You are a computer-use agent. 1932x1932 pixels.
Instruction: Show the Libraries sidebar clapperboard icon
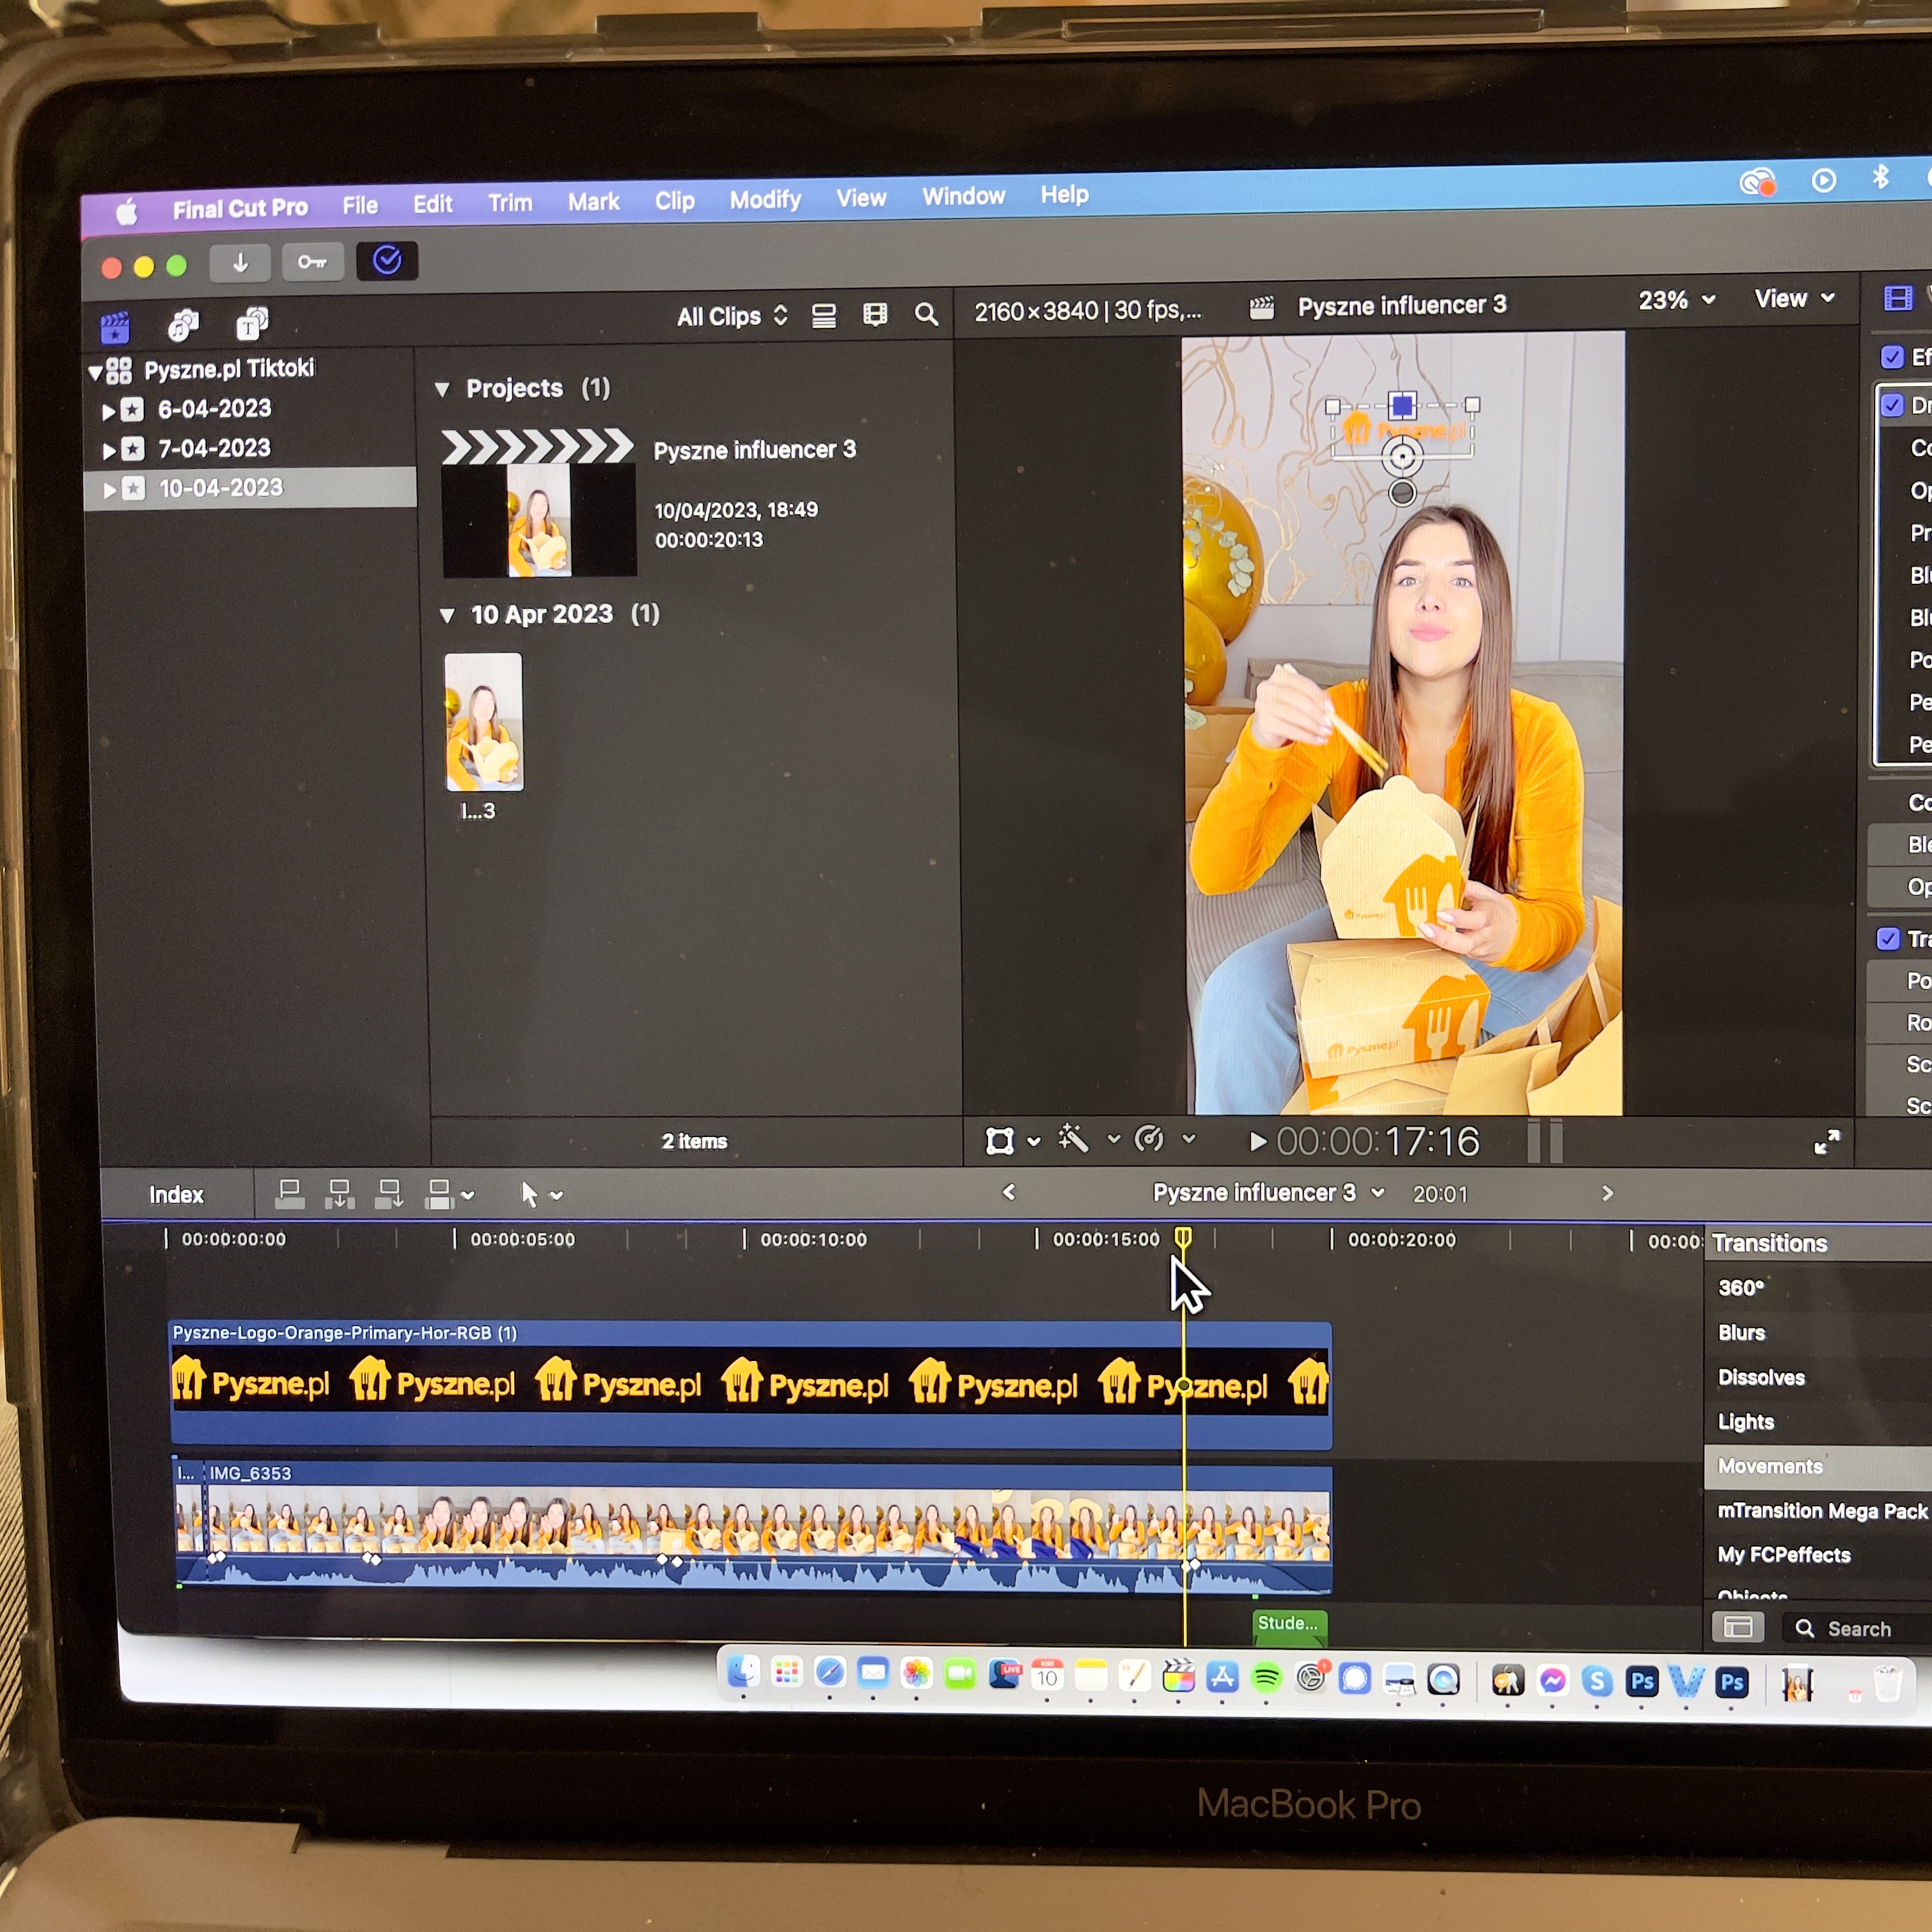(x=116, y=327)
